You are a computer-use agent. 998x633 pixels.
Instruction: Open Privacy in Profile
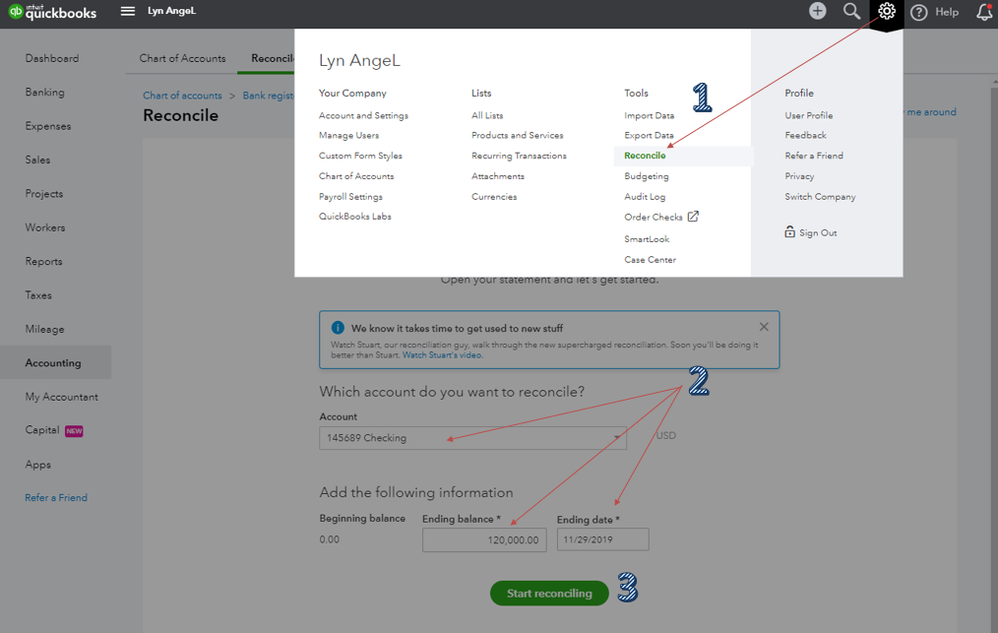tap(799, 176)
